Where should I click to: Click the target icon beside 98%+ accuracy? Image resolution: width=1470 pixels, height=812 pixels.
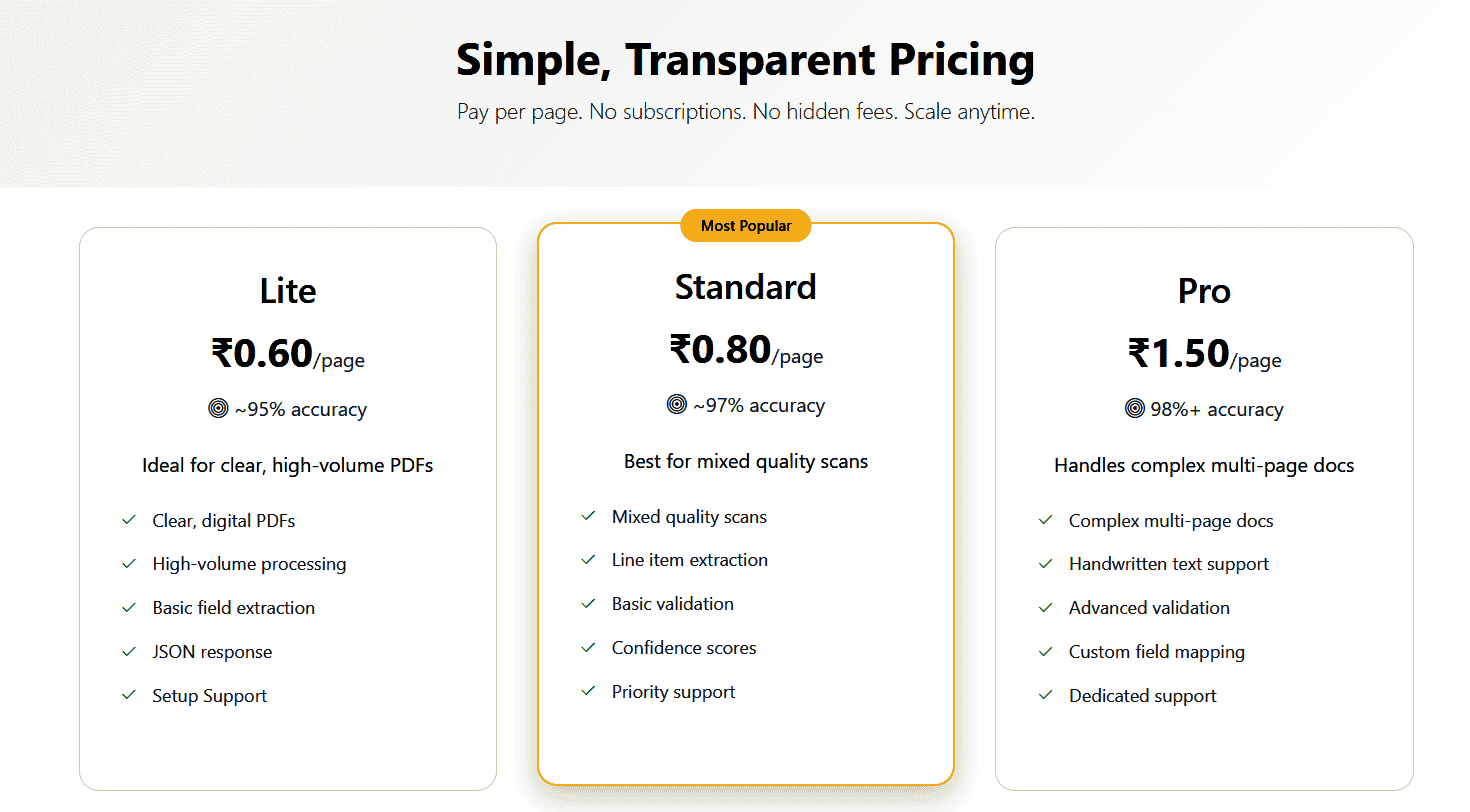[x=1134, y=408]
